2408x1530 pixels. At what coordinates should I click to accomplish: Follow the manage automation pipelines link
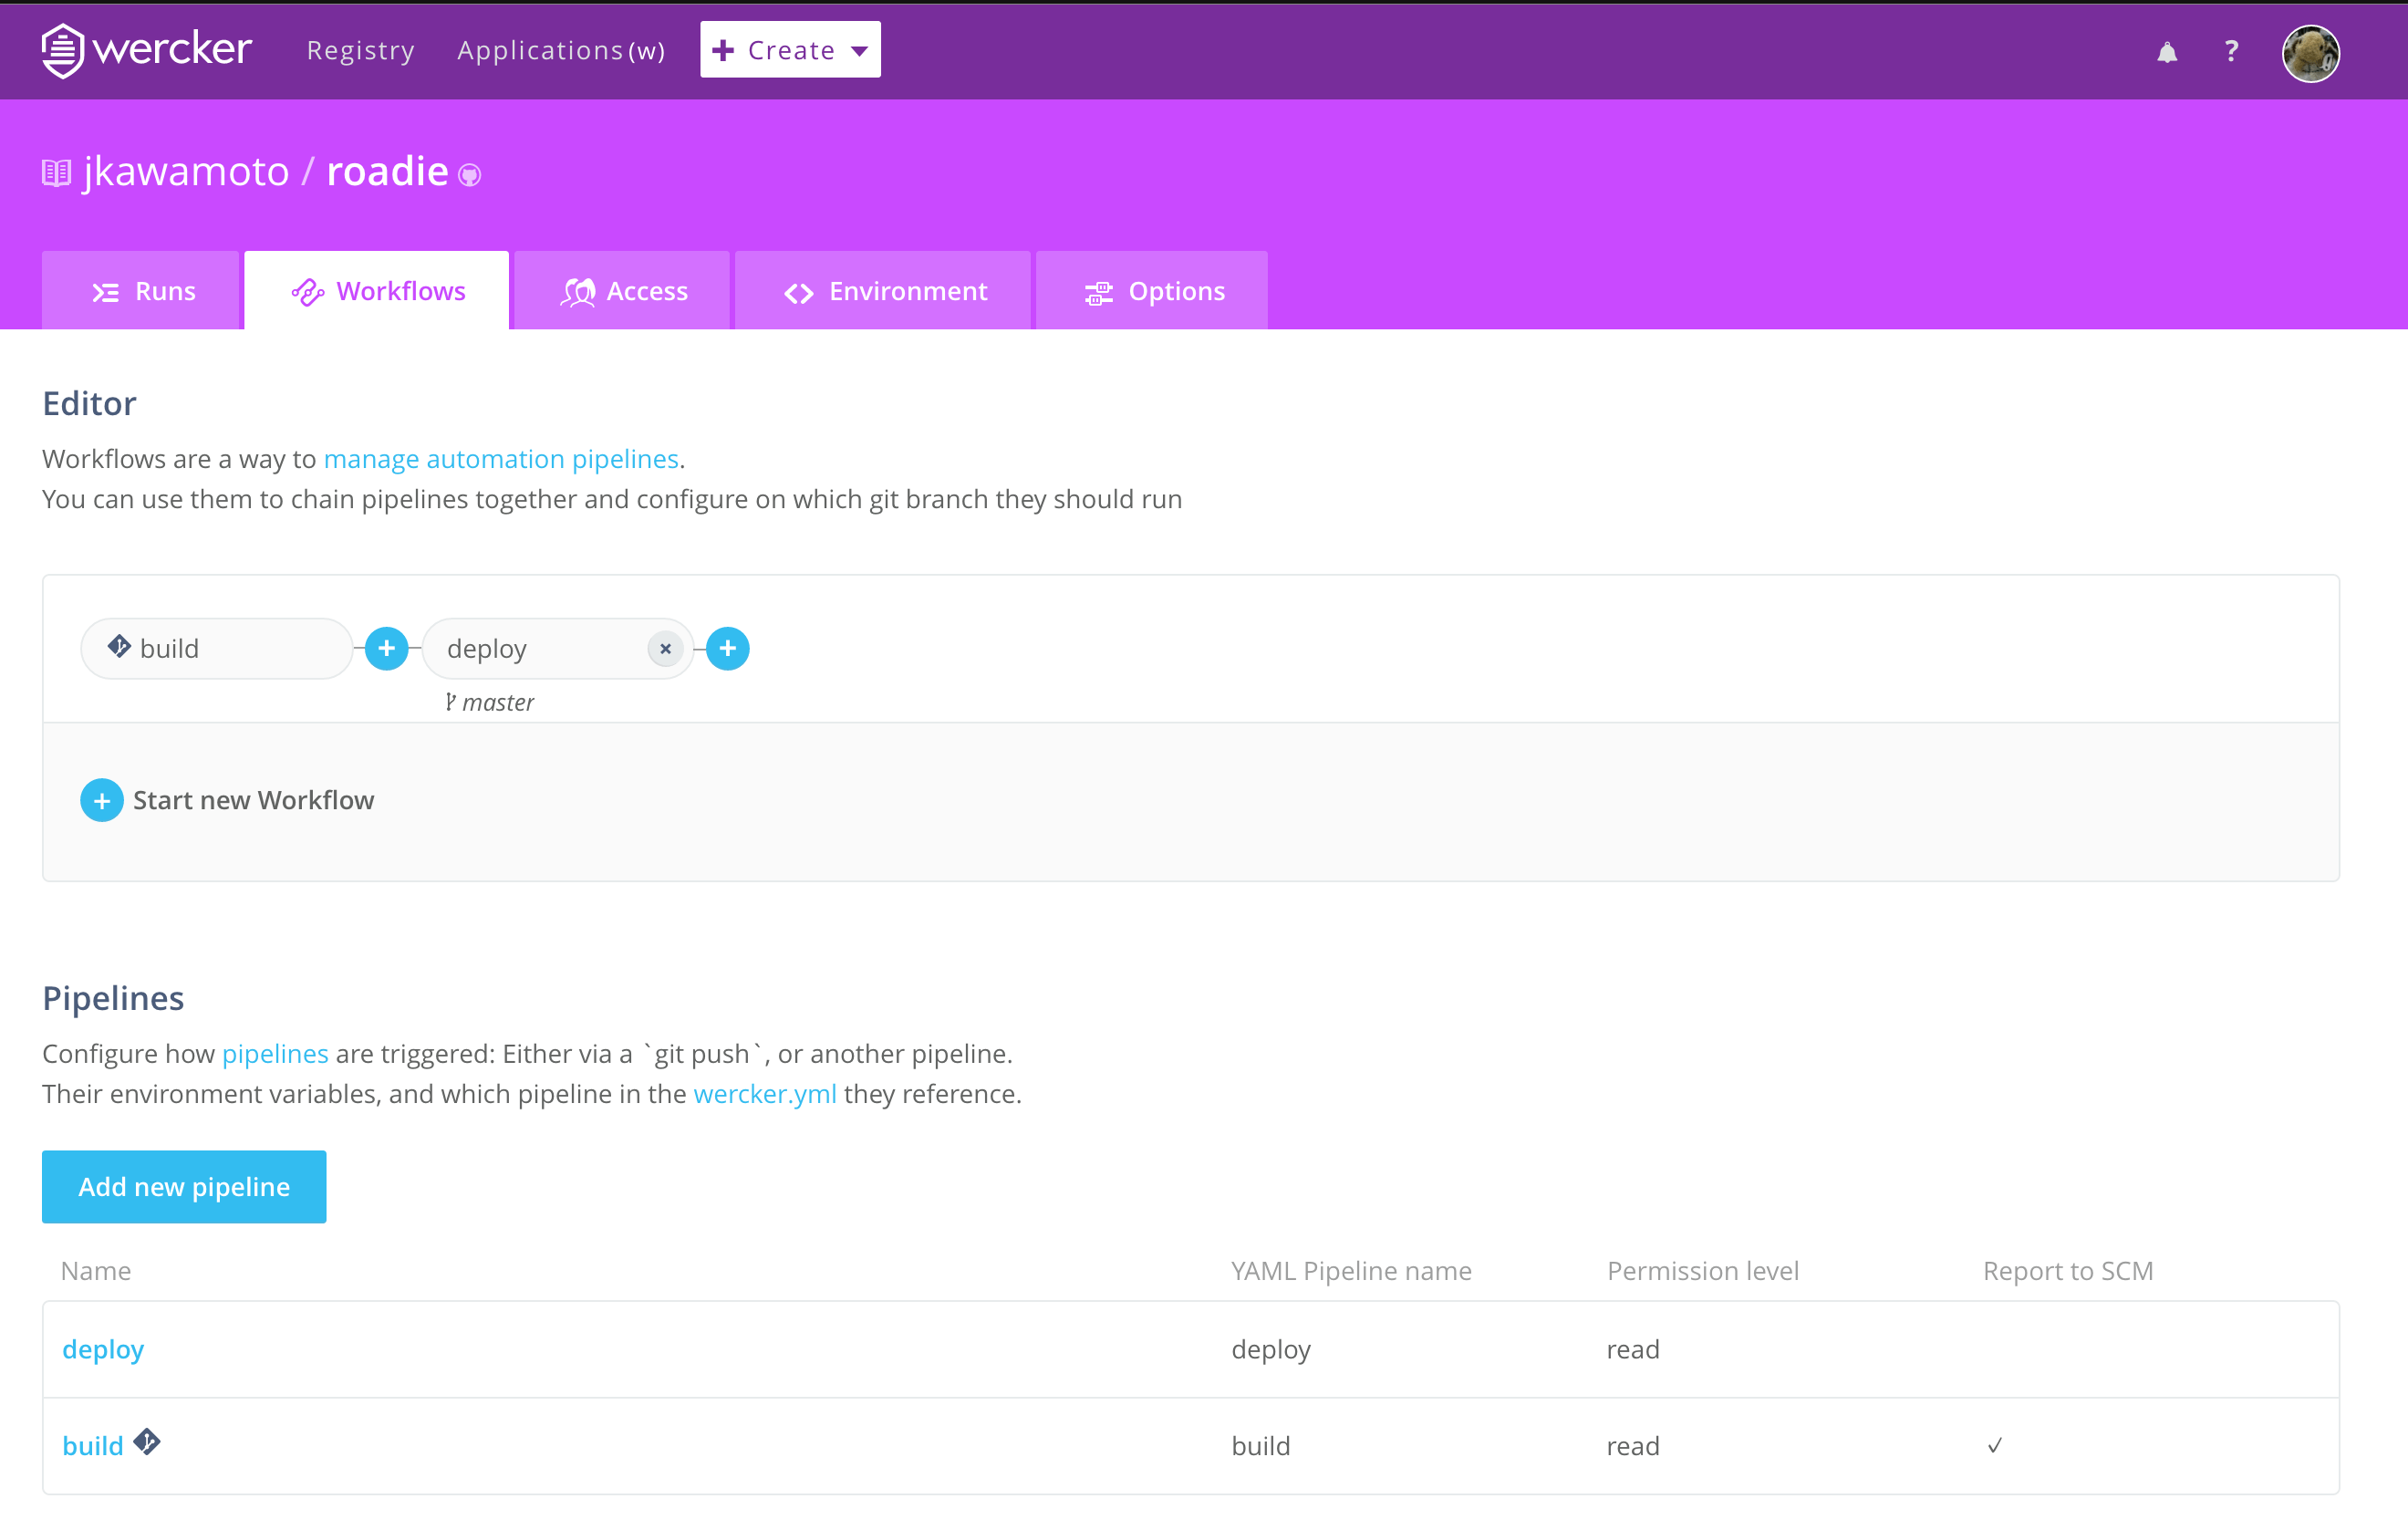pos(501,459)
